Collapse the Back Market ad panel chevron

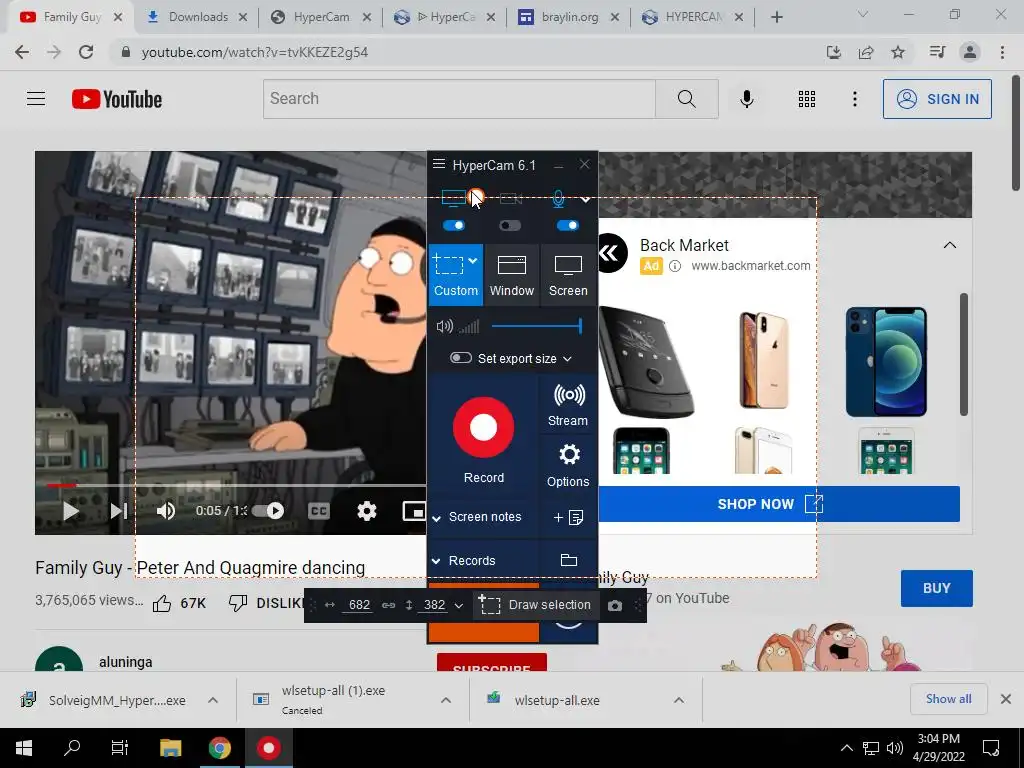[x=950, y=245]
